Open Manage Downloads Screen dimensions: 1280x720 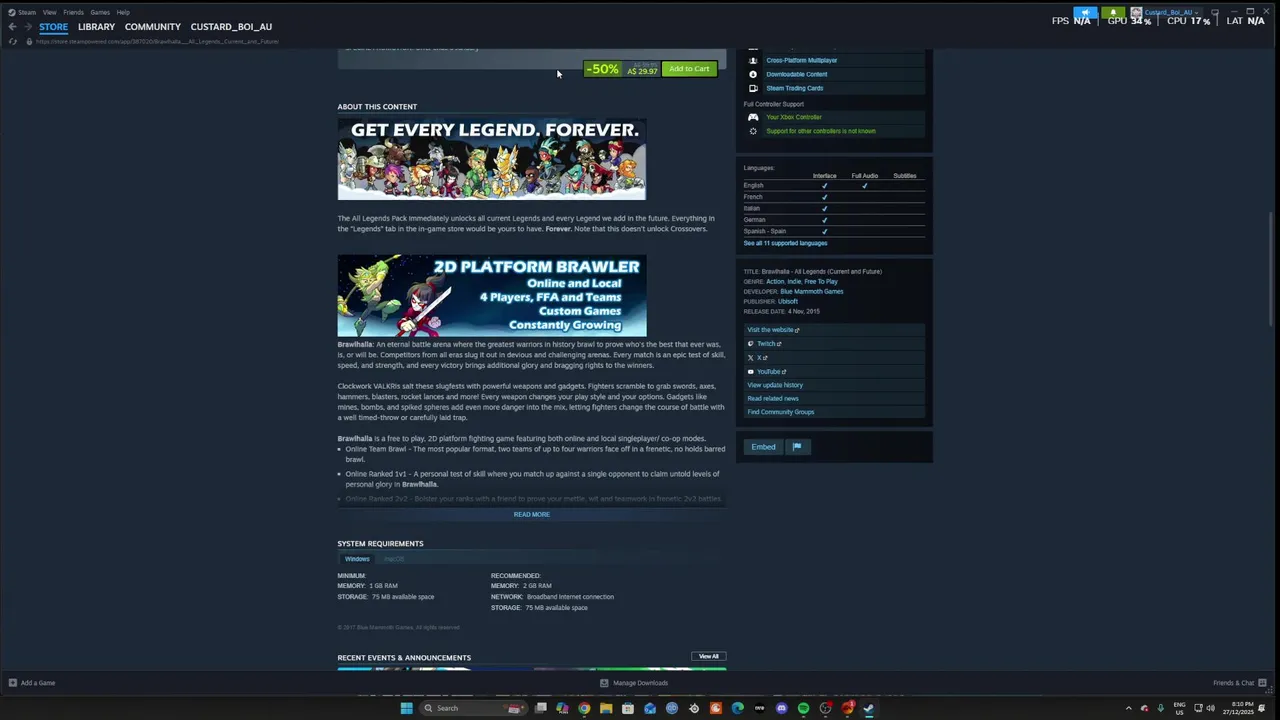click(634, 683)
